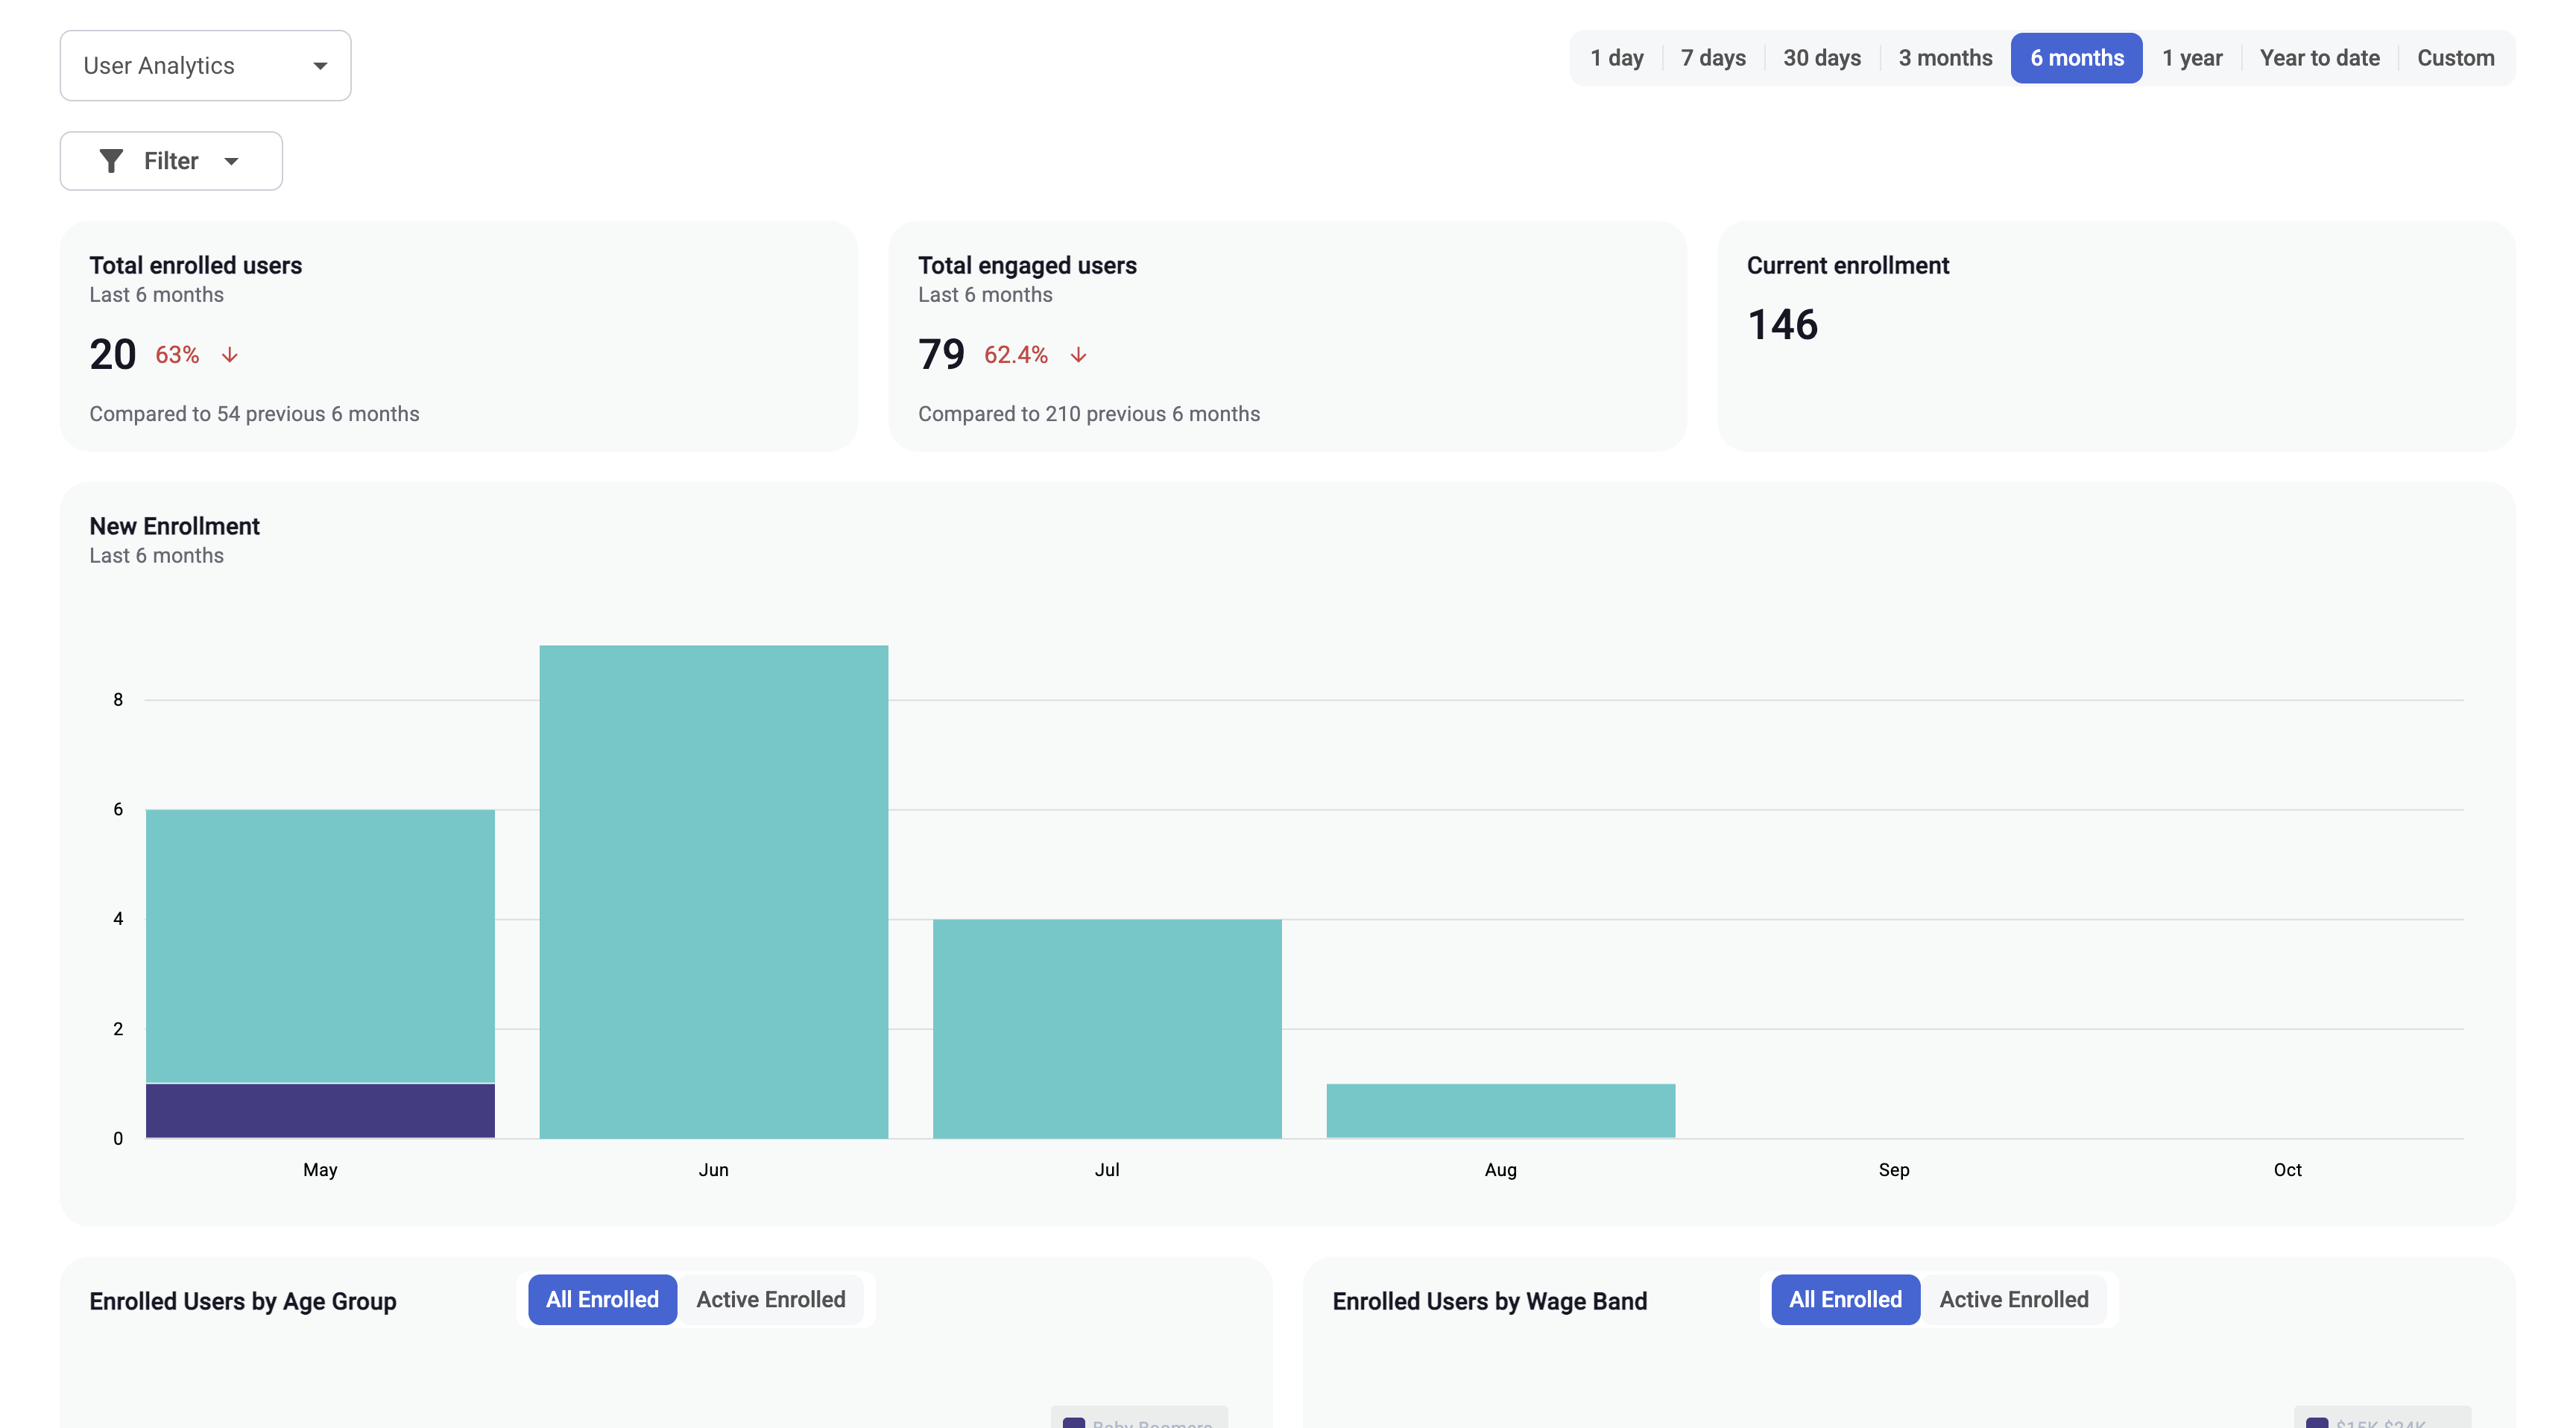The image size is (2576, 1428).
Task: Toggle Active Enrolled for Wage Band chart
Action: [x=2013, y=1299]
